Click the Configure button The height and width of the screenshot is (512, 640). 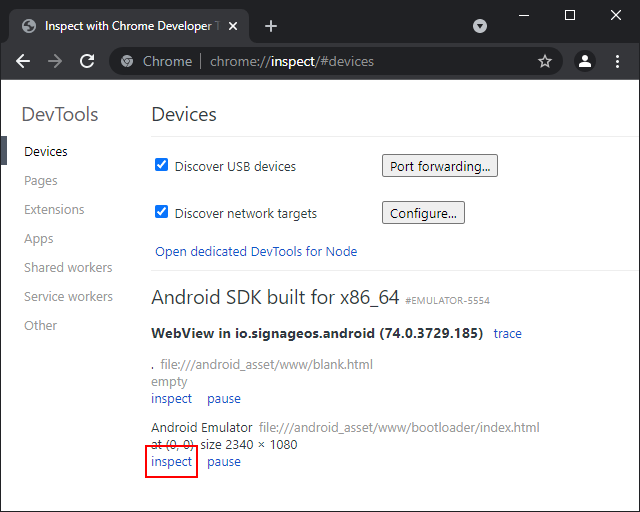[423, 213]
